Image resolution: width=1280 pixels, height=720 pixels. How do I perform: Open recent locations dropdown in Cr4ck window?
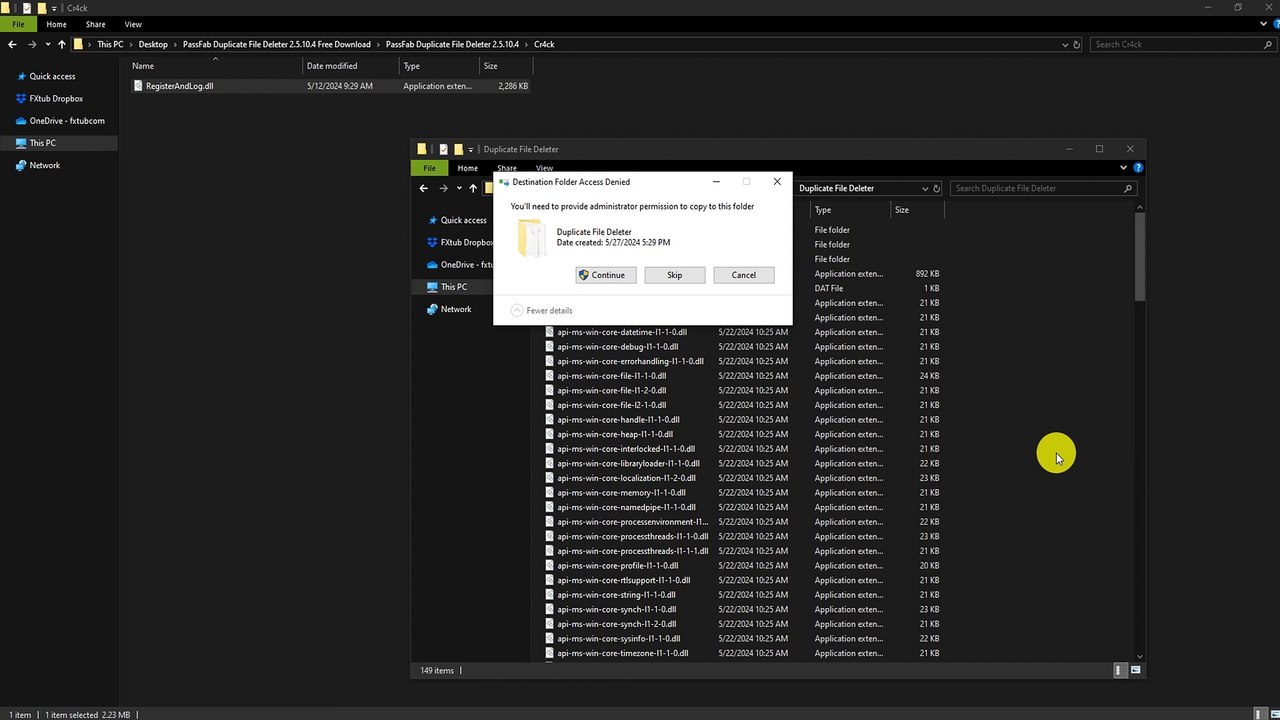click(47, 45)
